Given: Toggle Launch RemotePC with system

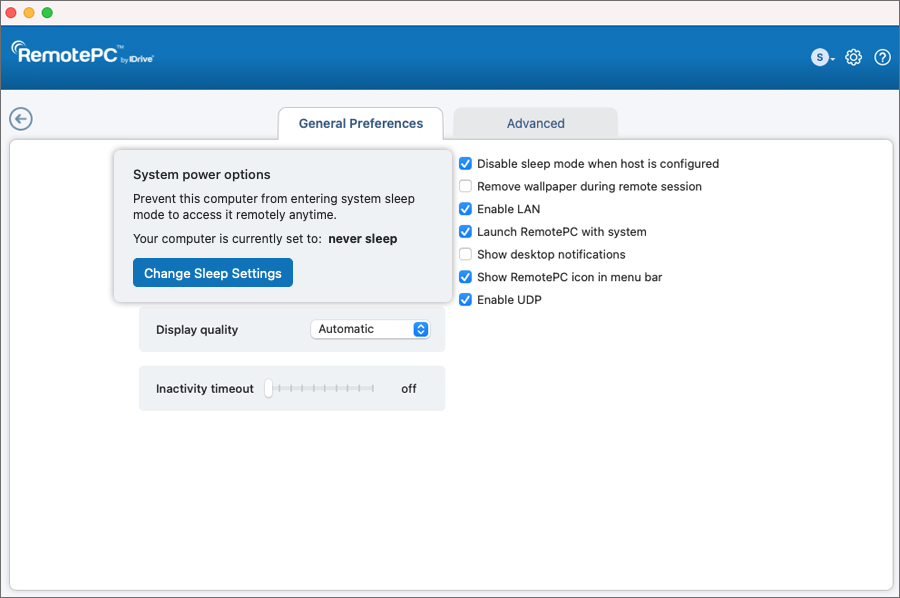Looking at the screenshot, I should tap(465, 231).
